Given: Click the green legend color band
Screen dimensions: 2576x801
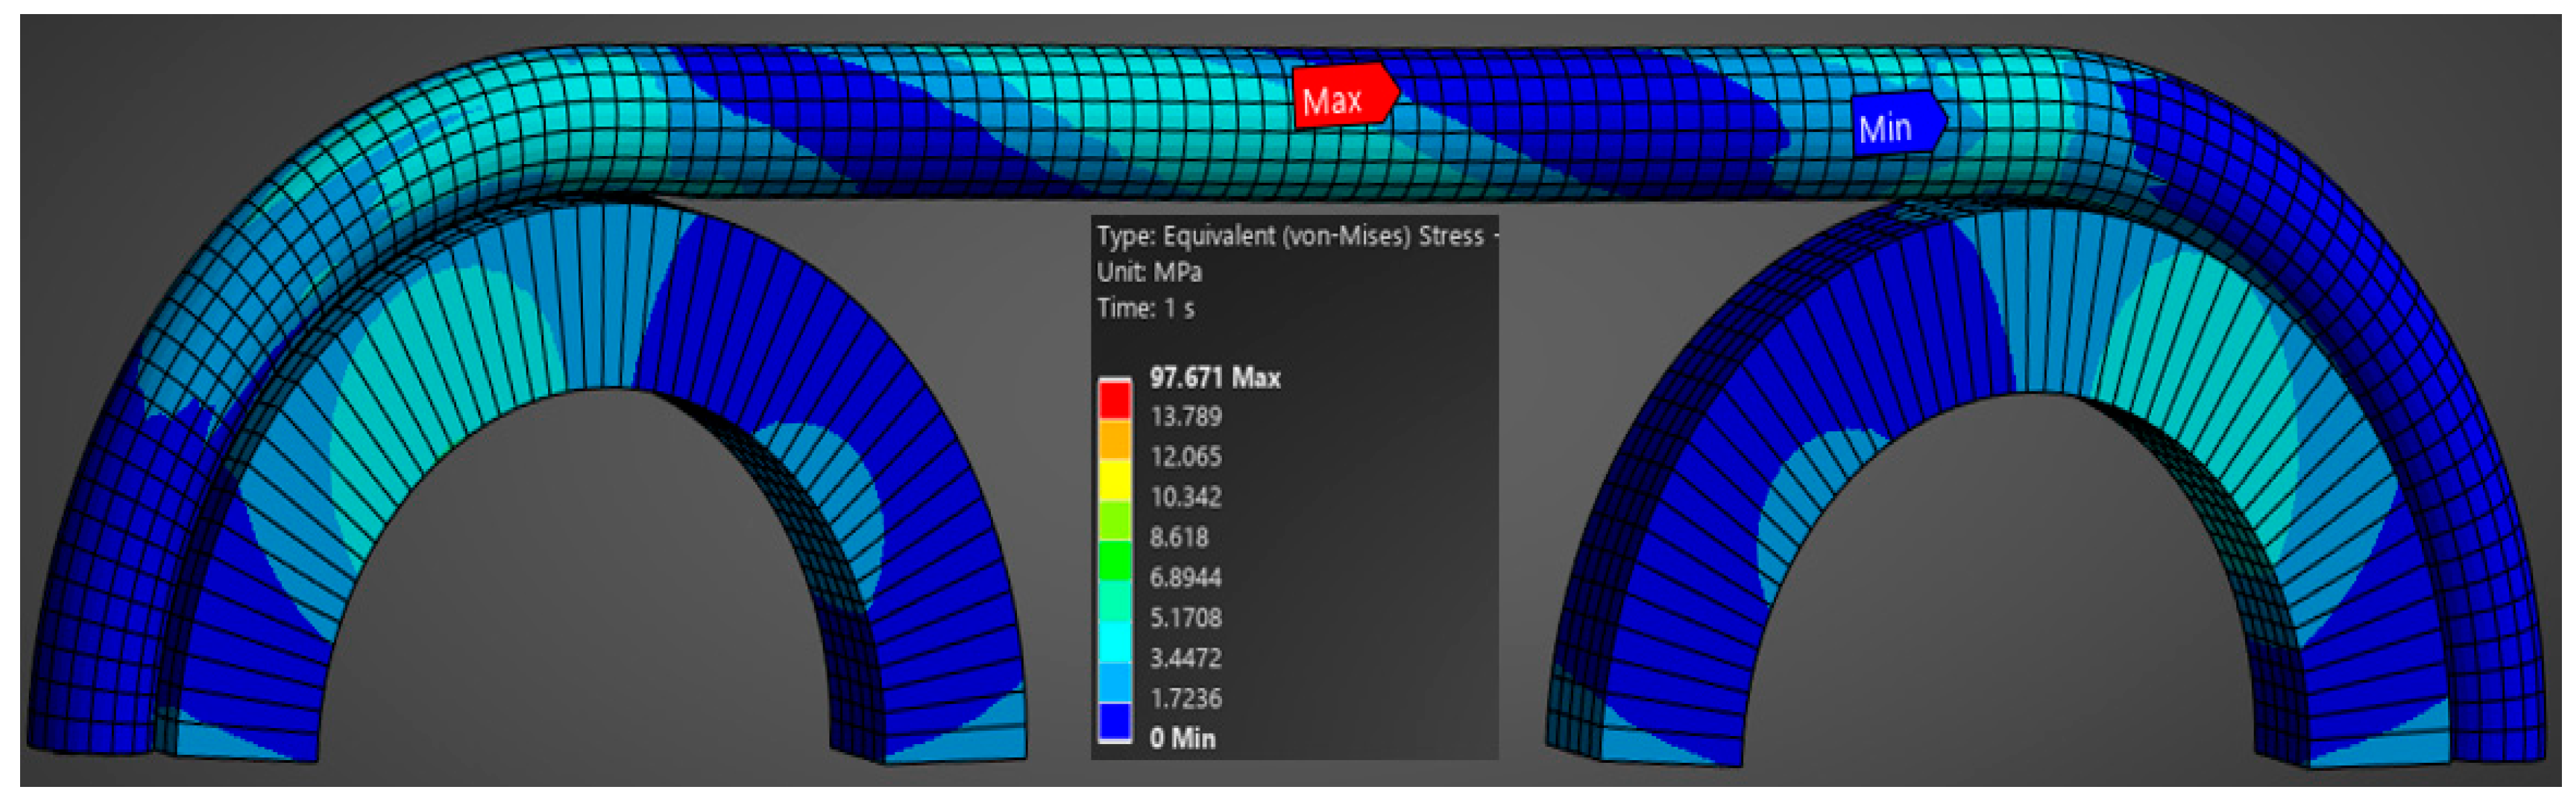Looking at the screenshot, I should click(x=1114, y=561).
